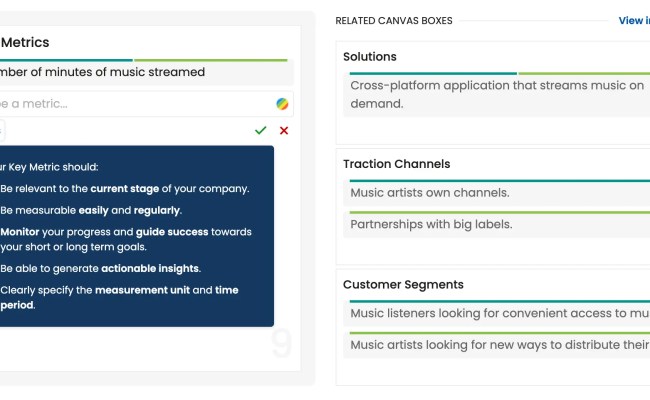The height and width of the screenshot is (400, 650).
Task: Open the multicolor color picker icon
Action: click(x=284, y=104)
